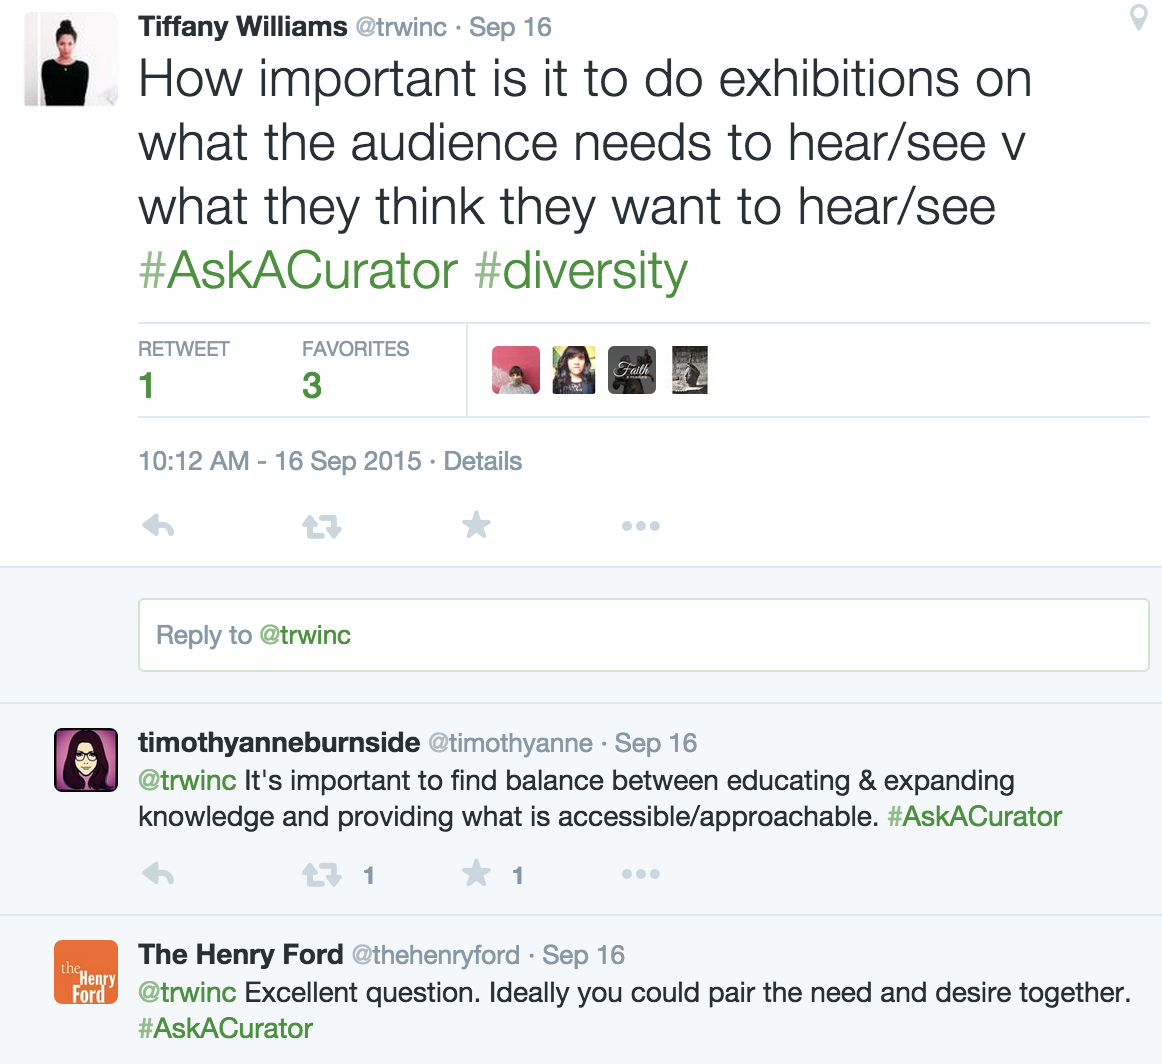Reply to timothyanneburnside's tweet
Image resolution: width=1162 pixels, height=1064 pixels.
(159, 875)
